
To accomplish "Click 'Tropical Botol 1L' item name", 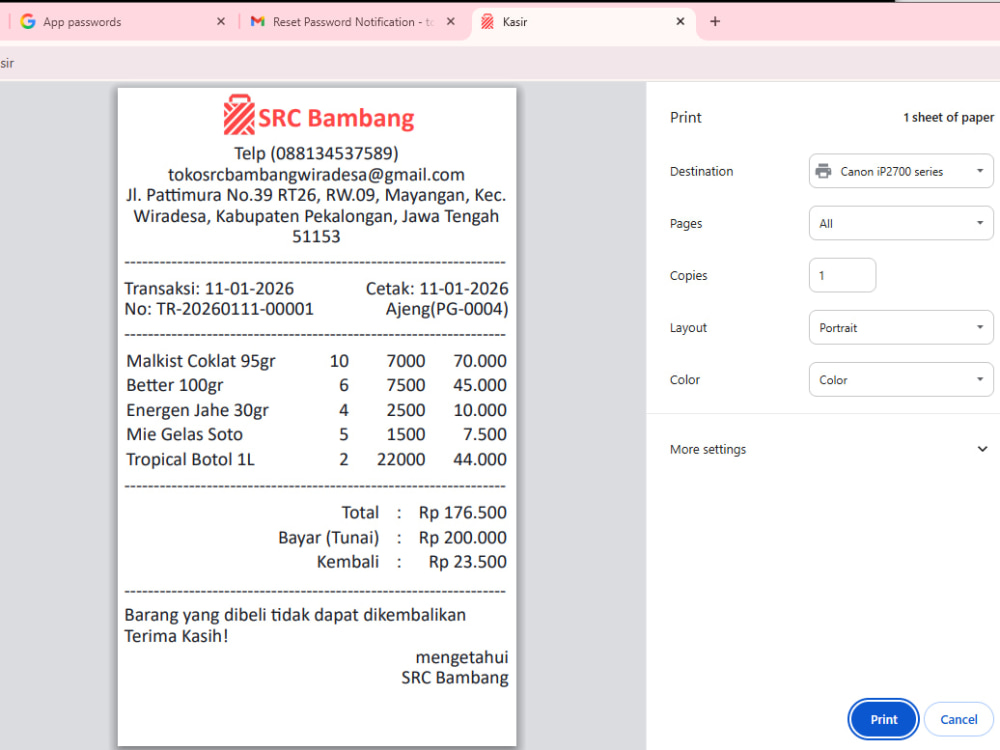I will pos(190,459).
